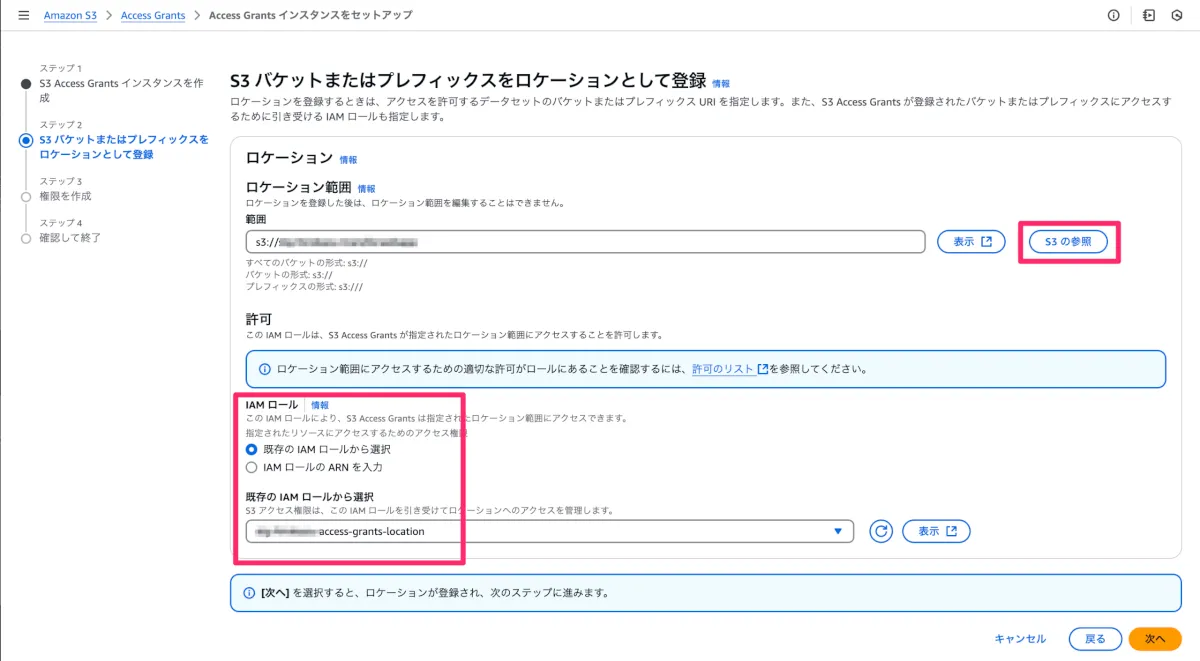1200x661 pixels.
Task: Click the s3:// location range input field
Action: pos(586,241)
